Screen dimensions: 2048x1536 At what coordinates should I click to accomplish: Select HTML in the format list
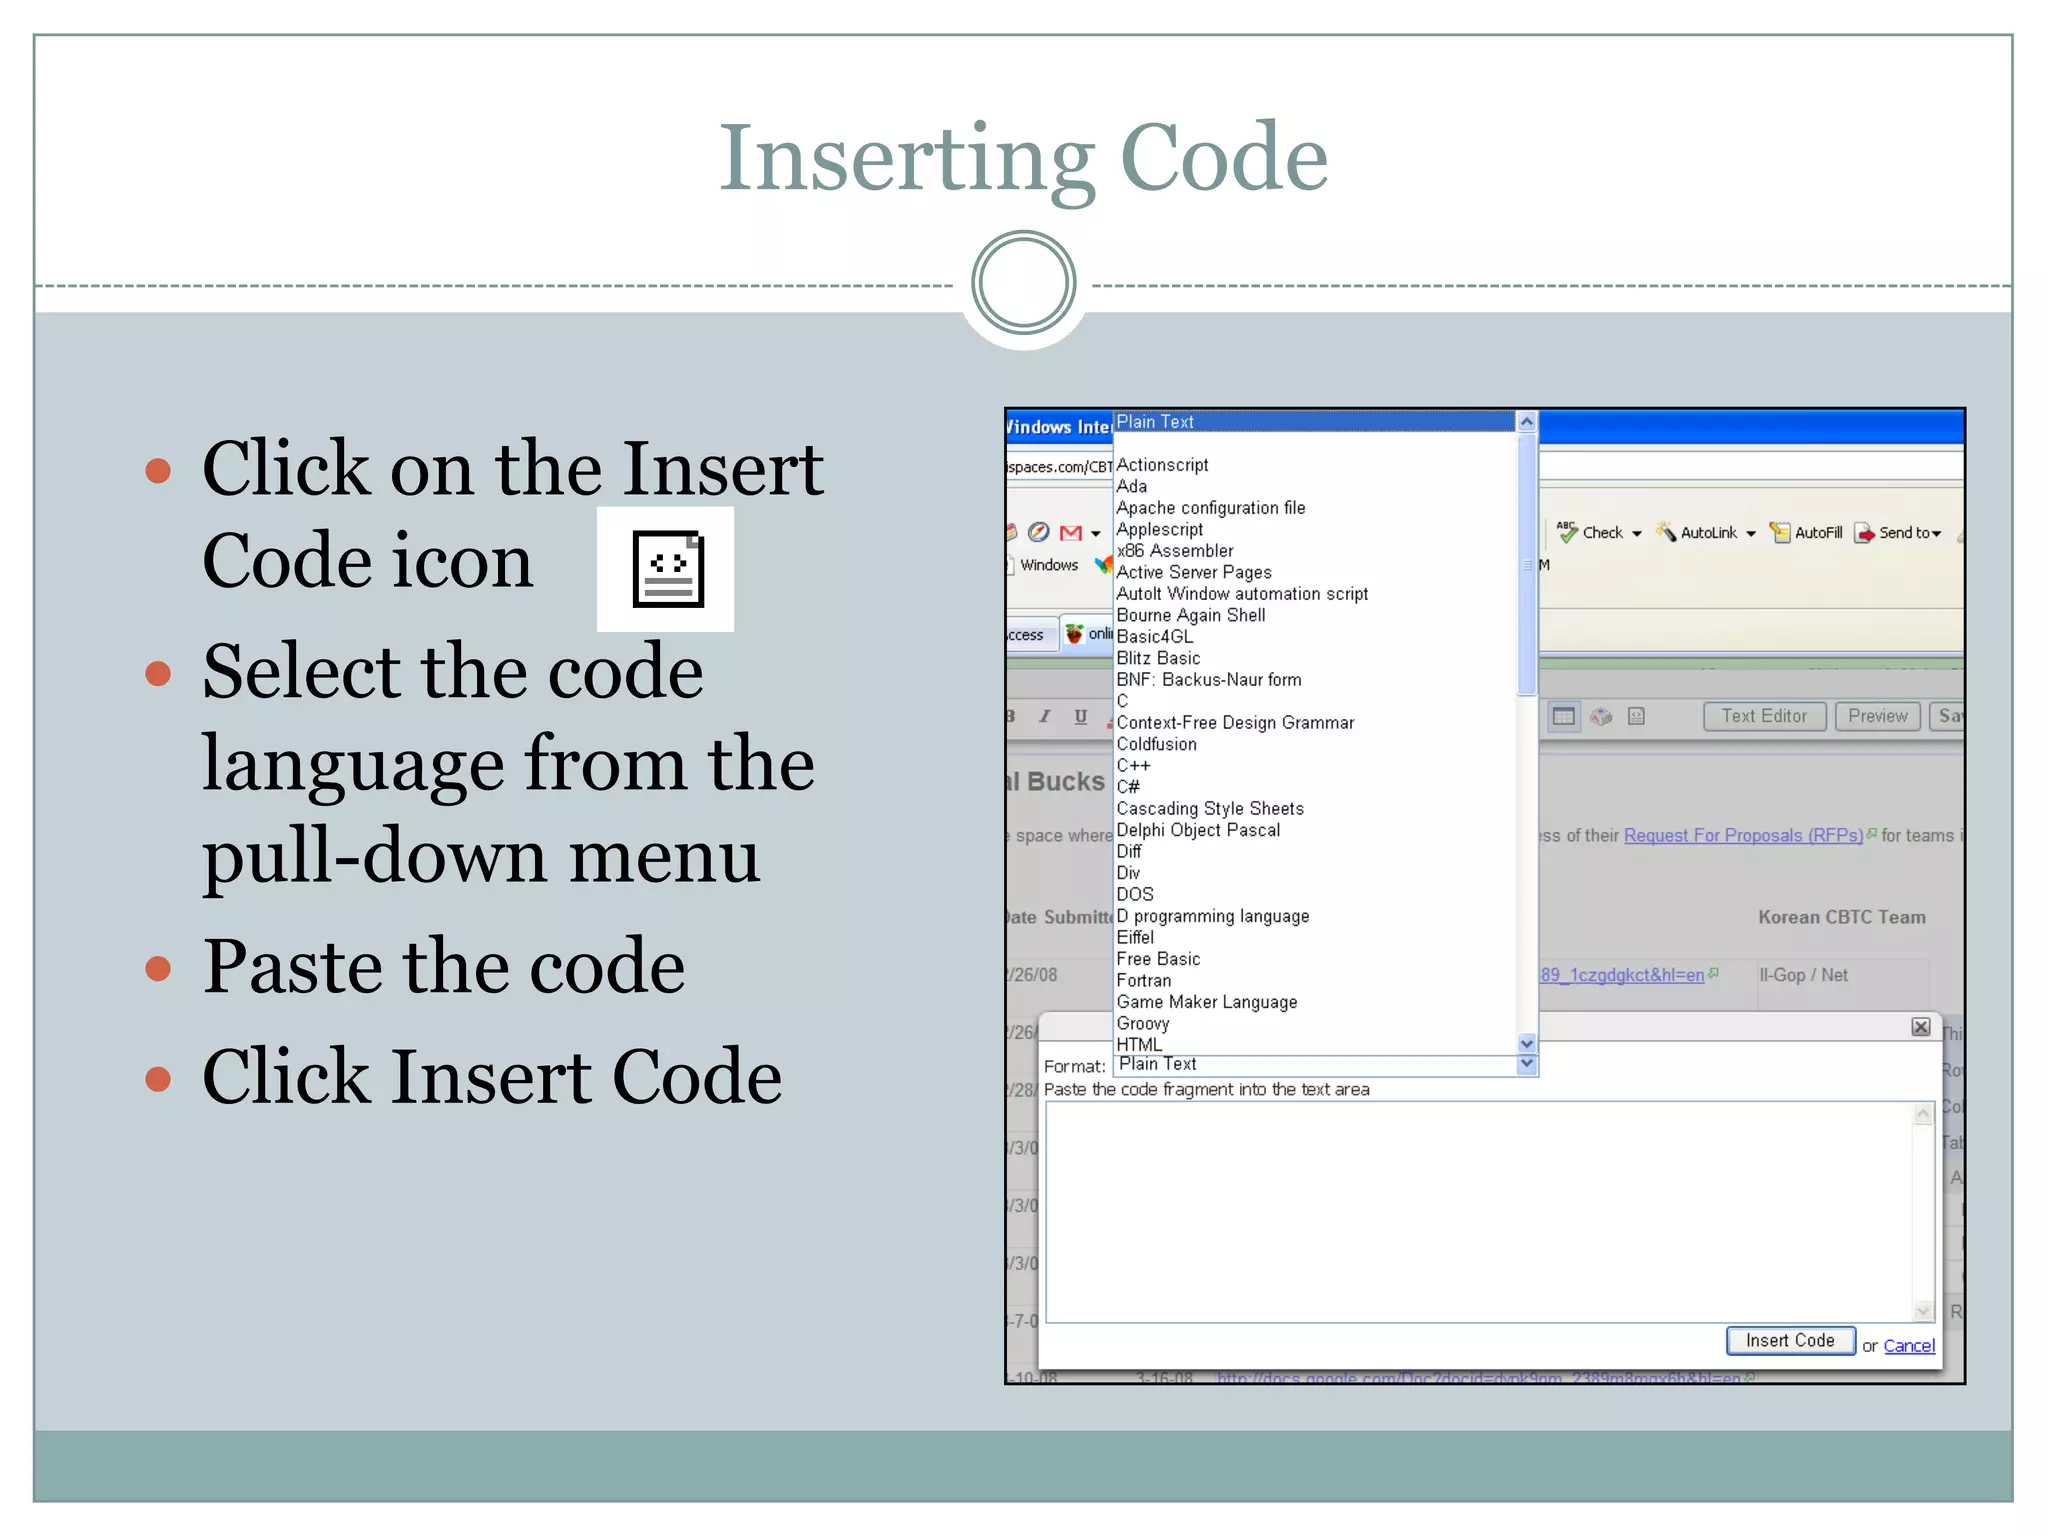[x=1139, y=1045]
